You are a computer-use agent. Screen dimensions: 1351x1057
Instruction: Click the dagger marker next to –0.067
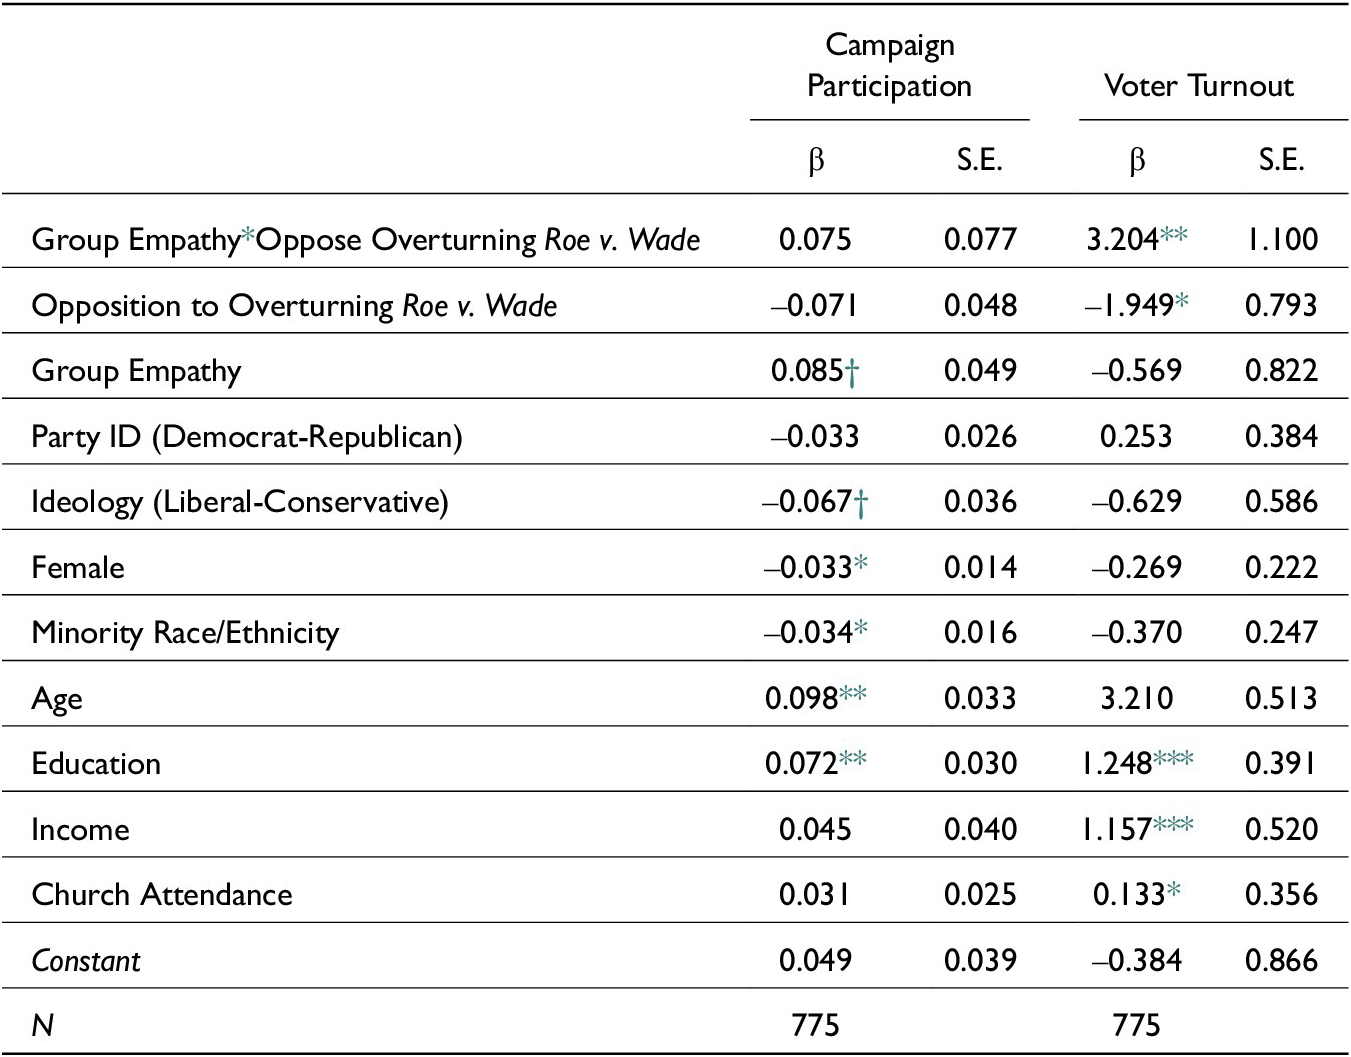point(860,503)
